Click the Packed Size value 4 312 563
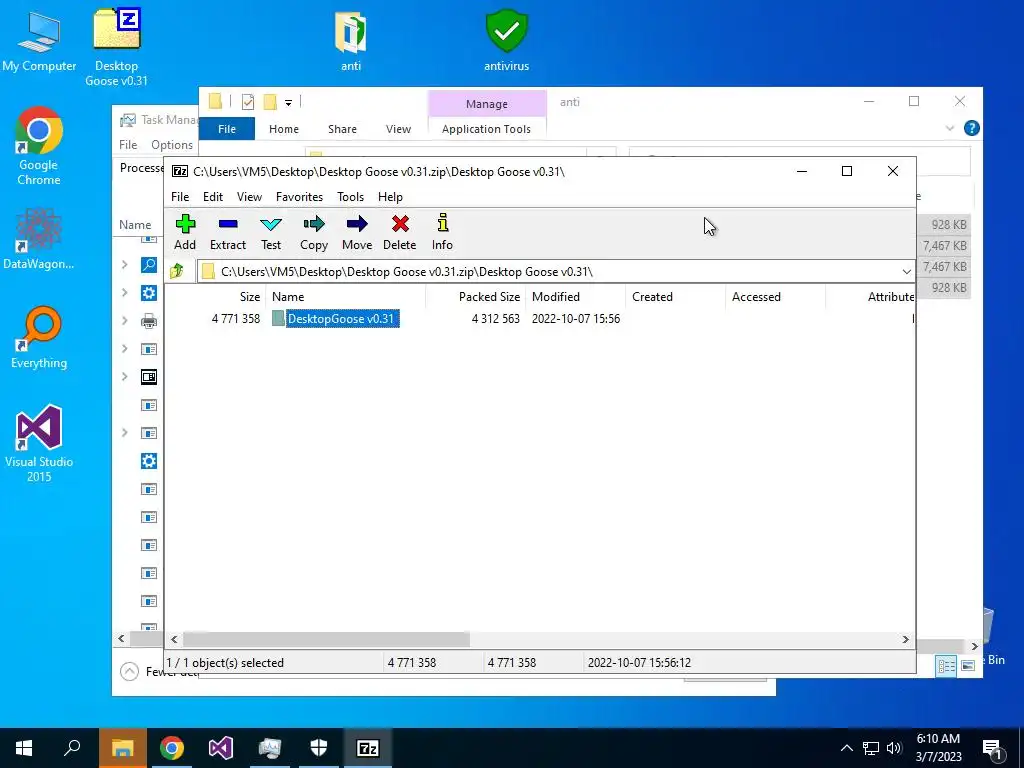Screen dimensions: 1024x768 [x=496, y=319]
